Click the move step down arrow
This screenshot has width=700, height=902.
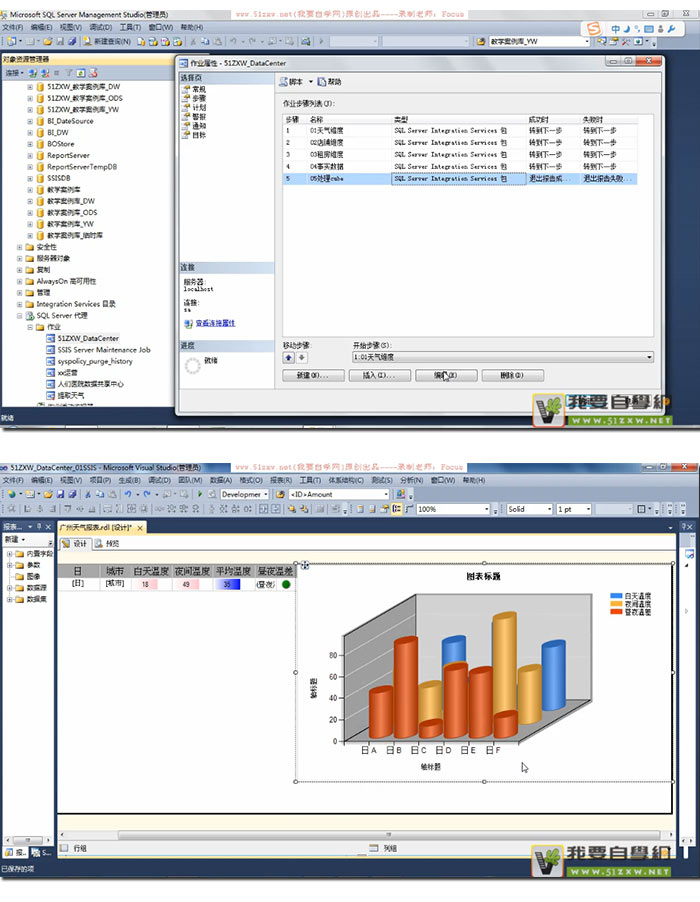(301, 358)
